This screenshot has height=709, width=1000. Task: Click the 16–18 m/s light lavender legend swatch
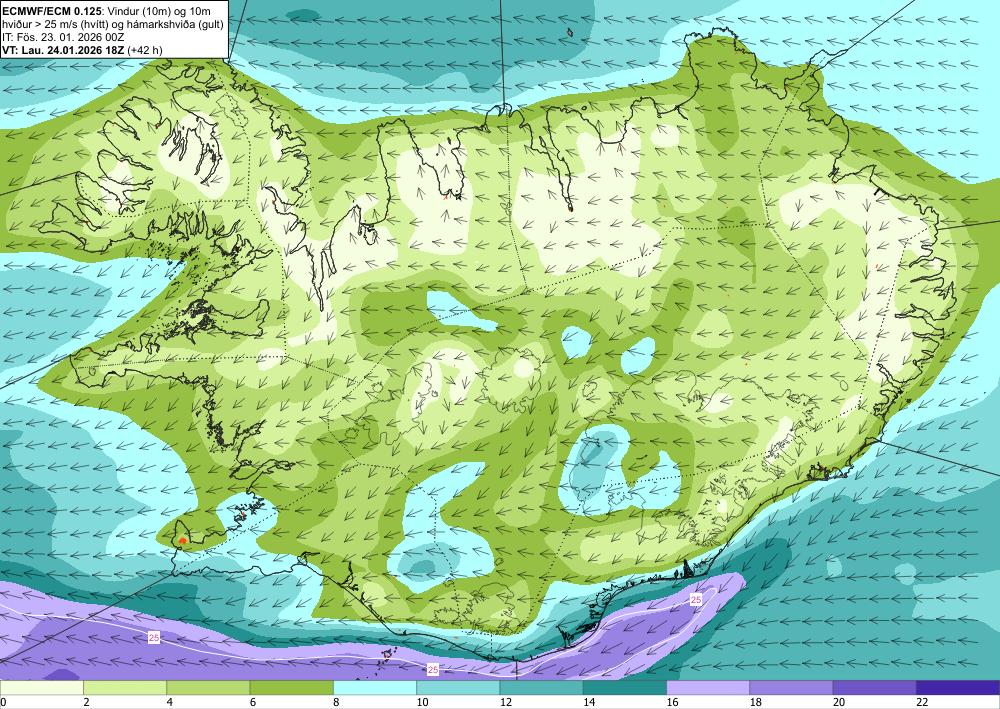click(x=708, y=688)
